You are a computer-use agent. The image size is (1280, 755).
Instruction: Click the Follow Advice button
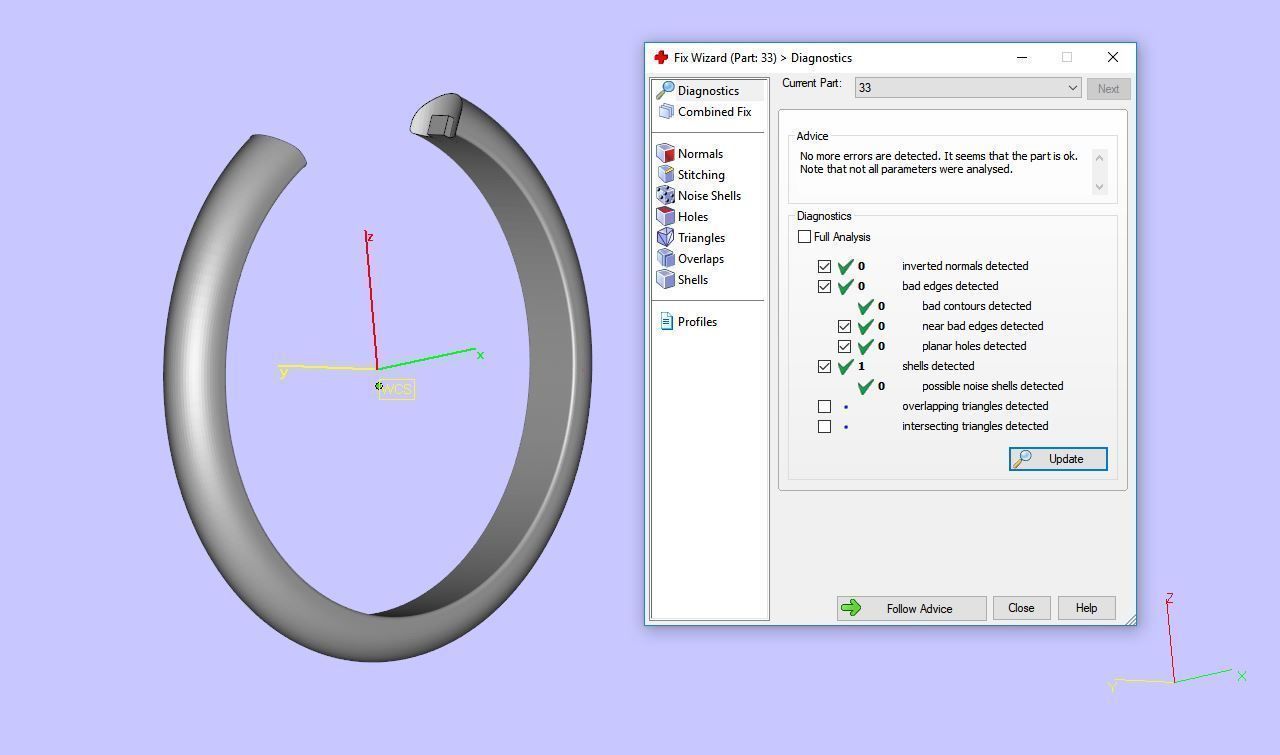[912, 608]
